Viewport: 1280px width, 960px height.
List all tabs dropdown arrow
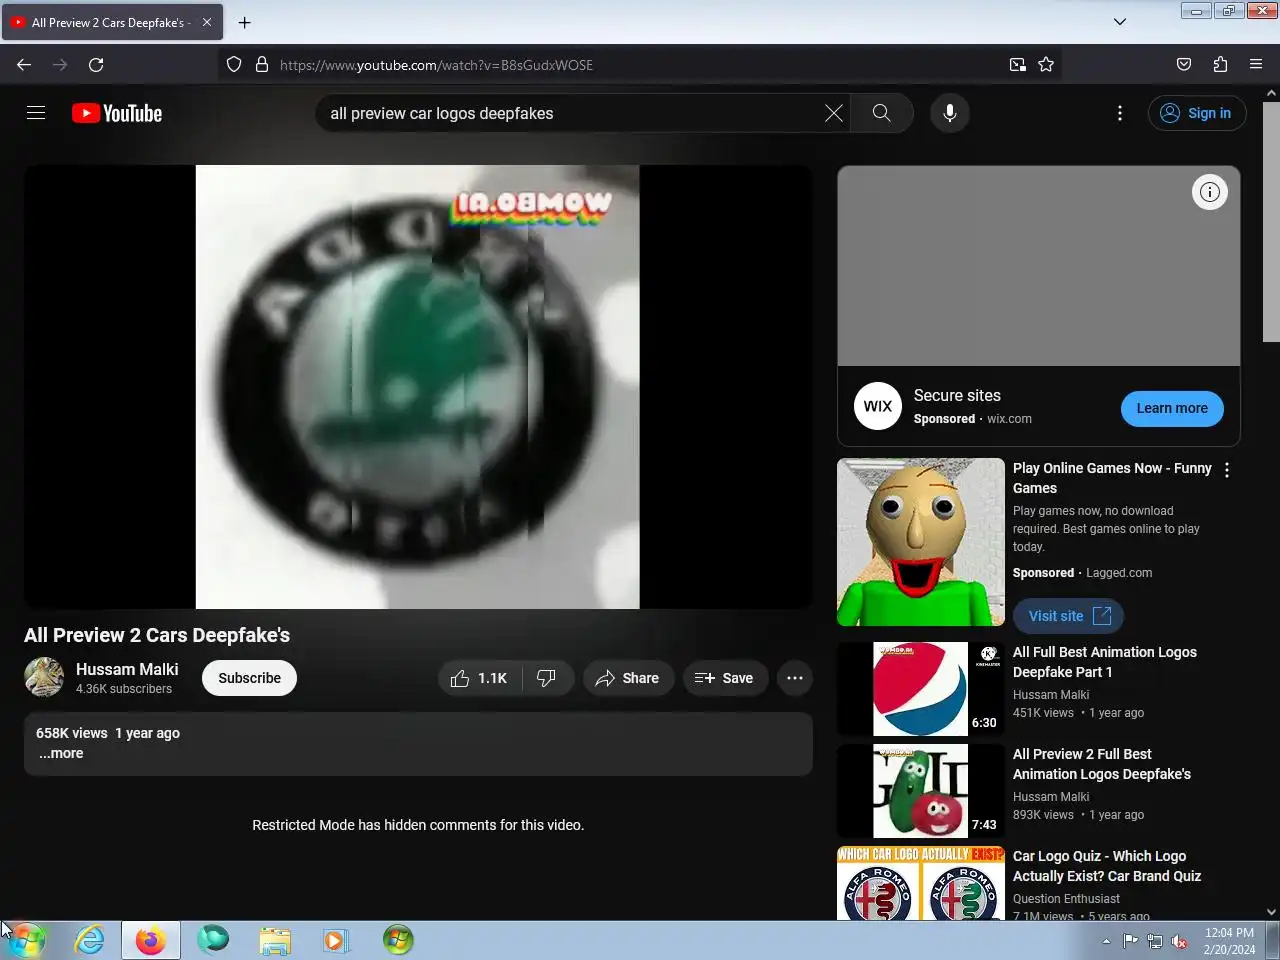(x=1120, y=22)
